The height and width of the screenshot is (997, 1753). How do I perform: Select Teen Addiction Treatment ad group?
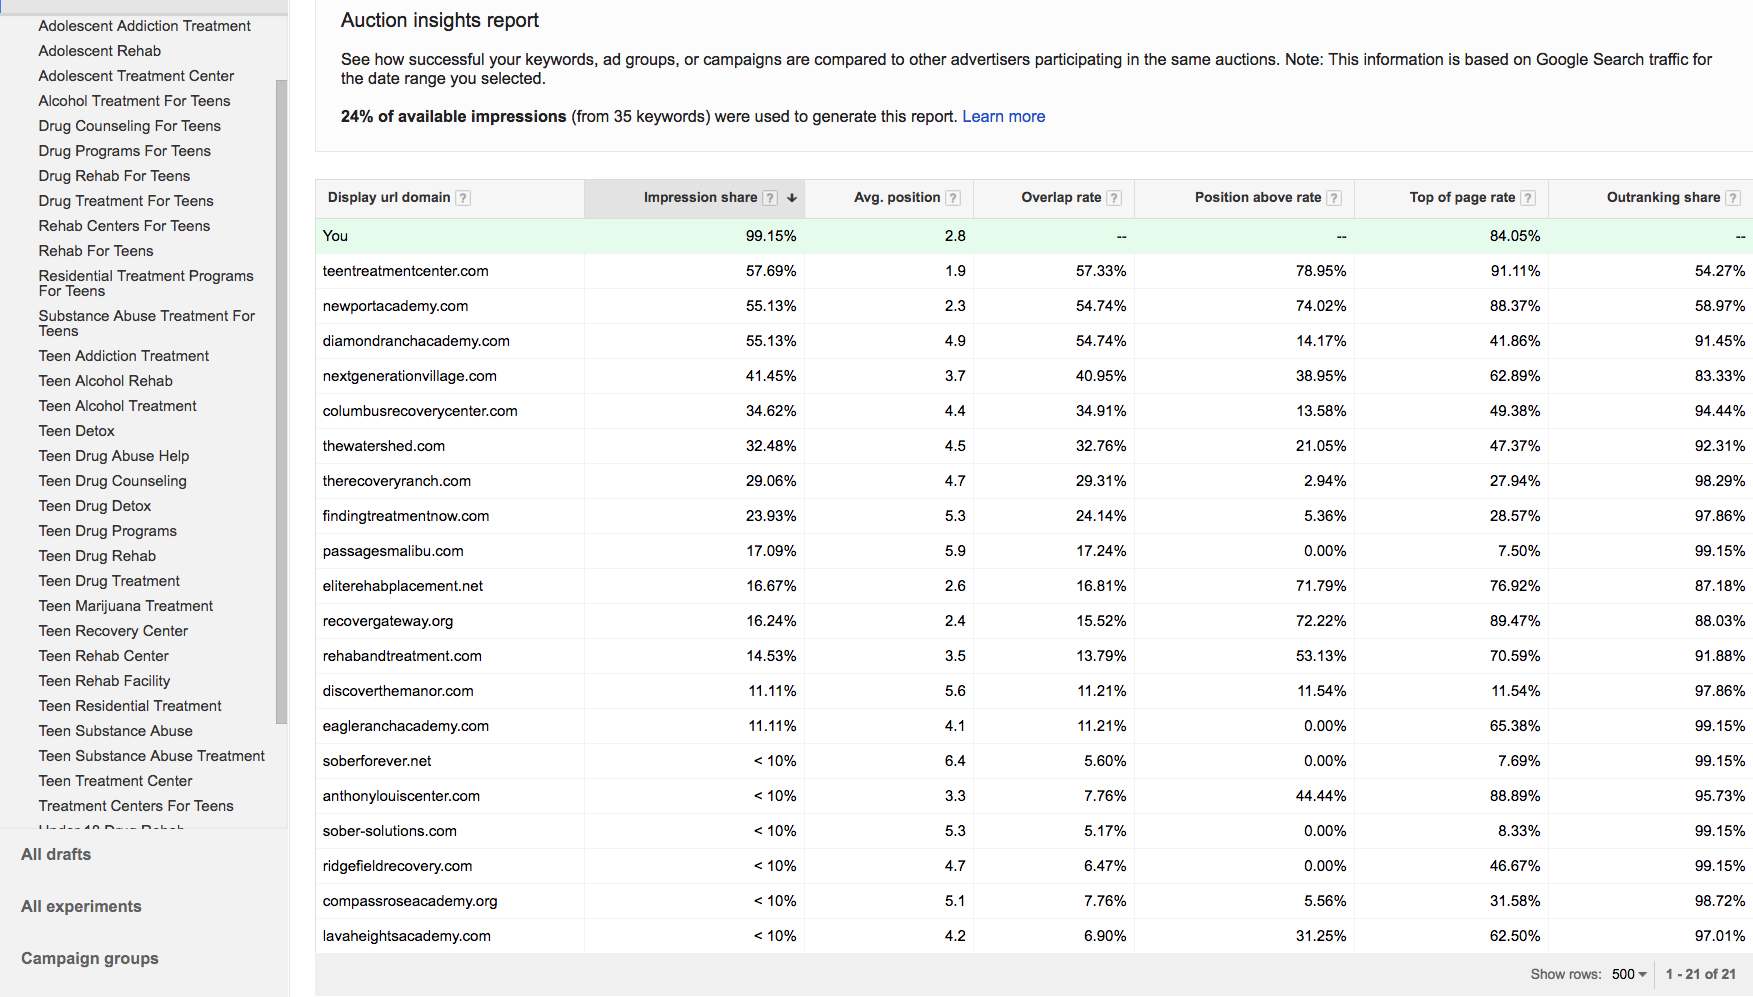tap(124, 356)
